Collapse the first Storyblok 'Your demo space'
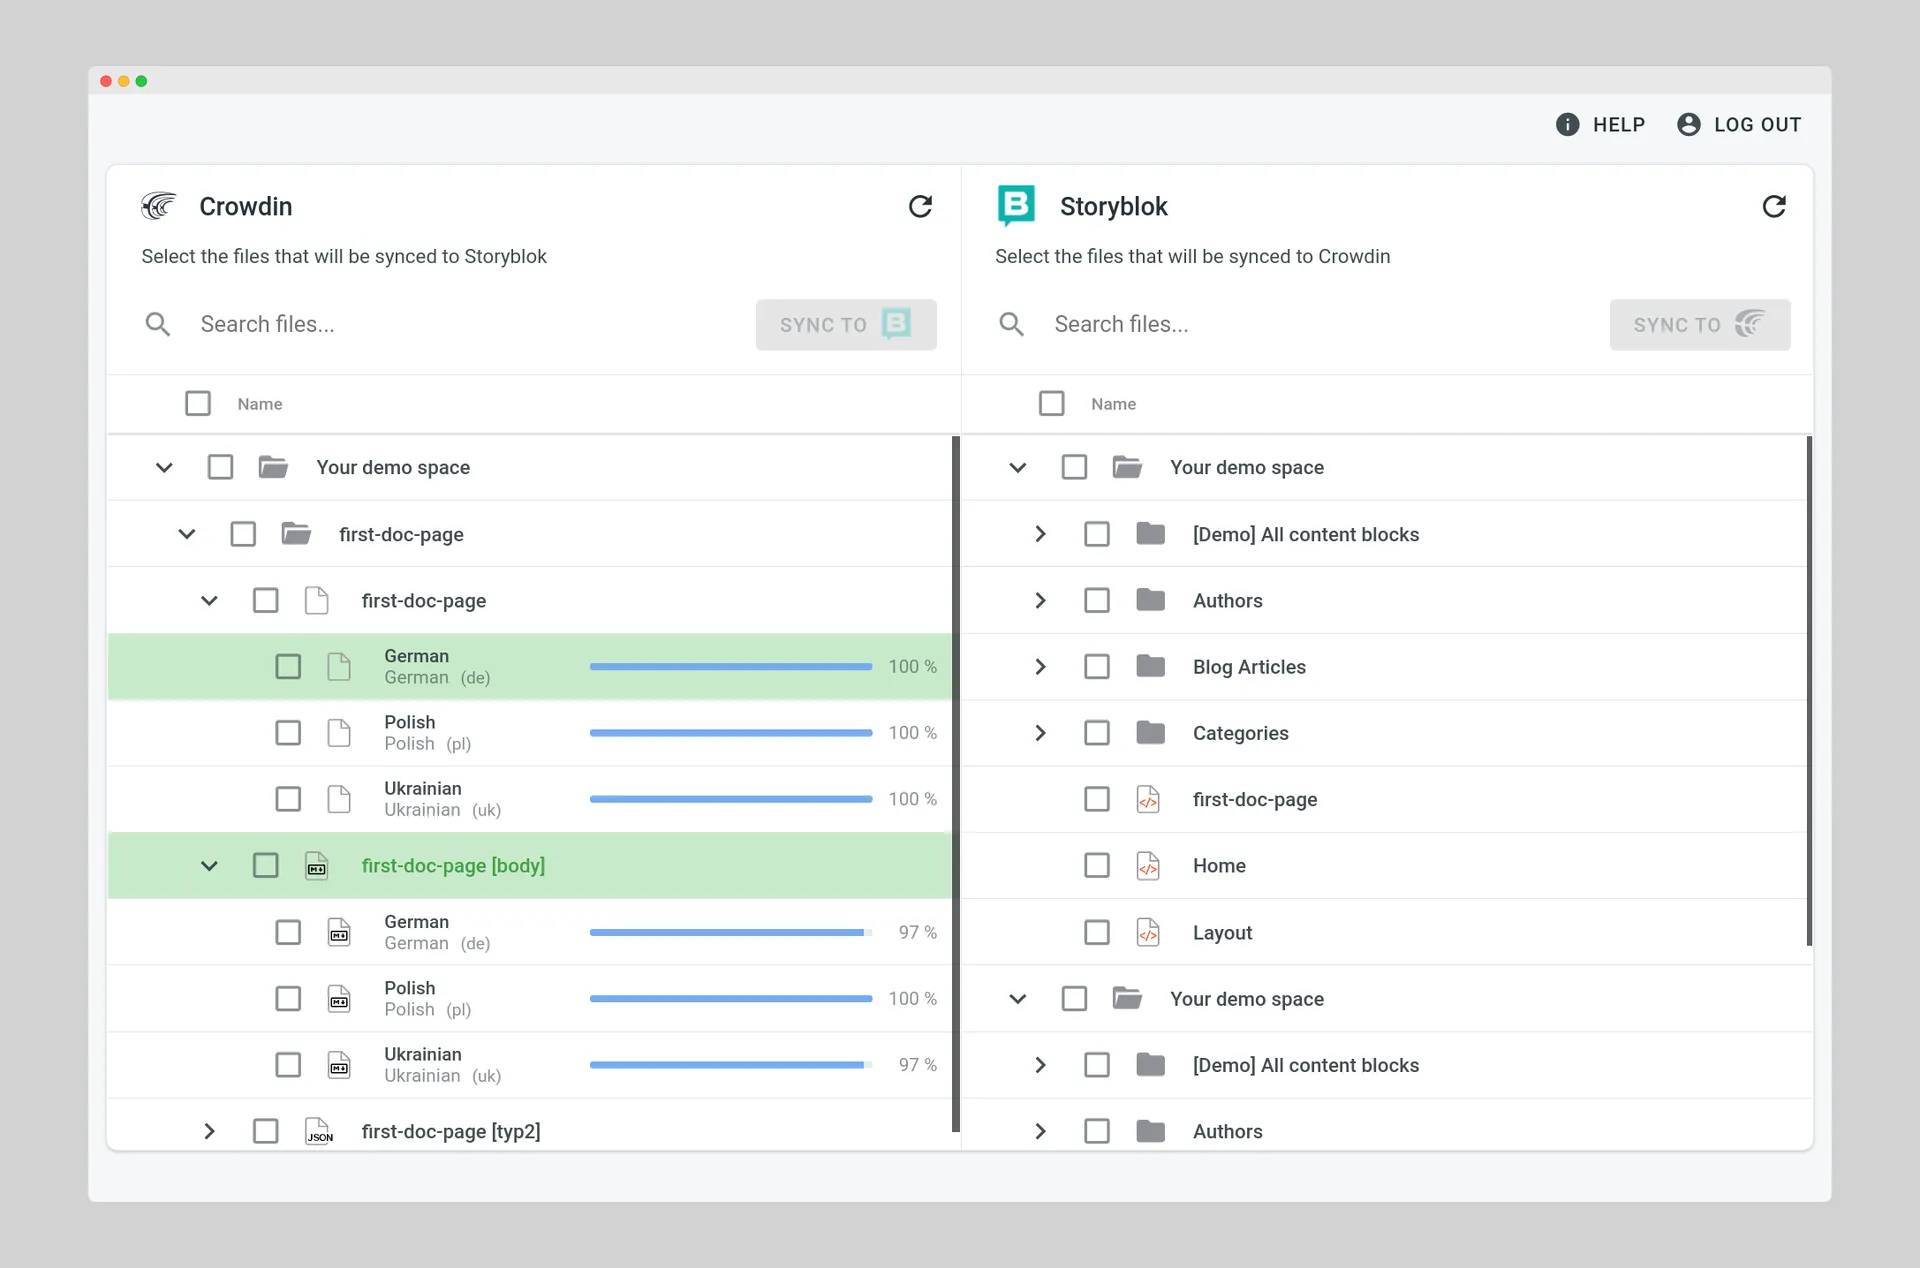Viewport: 1920px width, 1268px height. point(1018,467)
